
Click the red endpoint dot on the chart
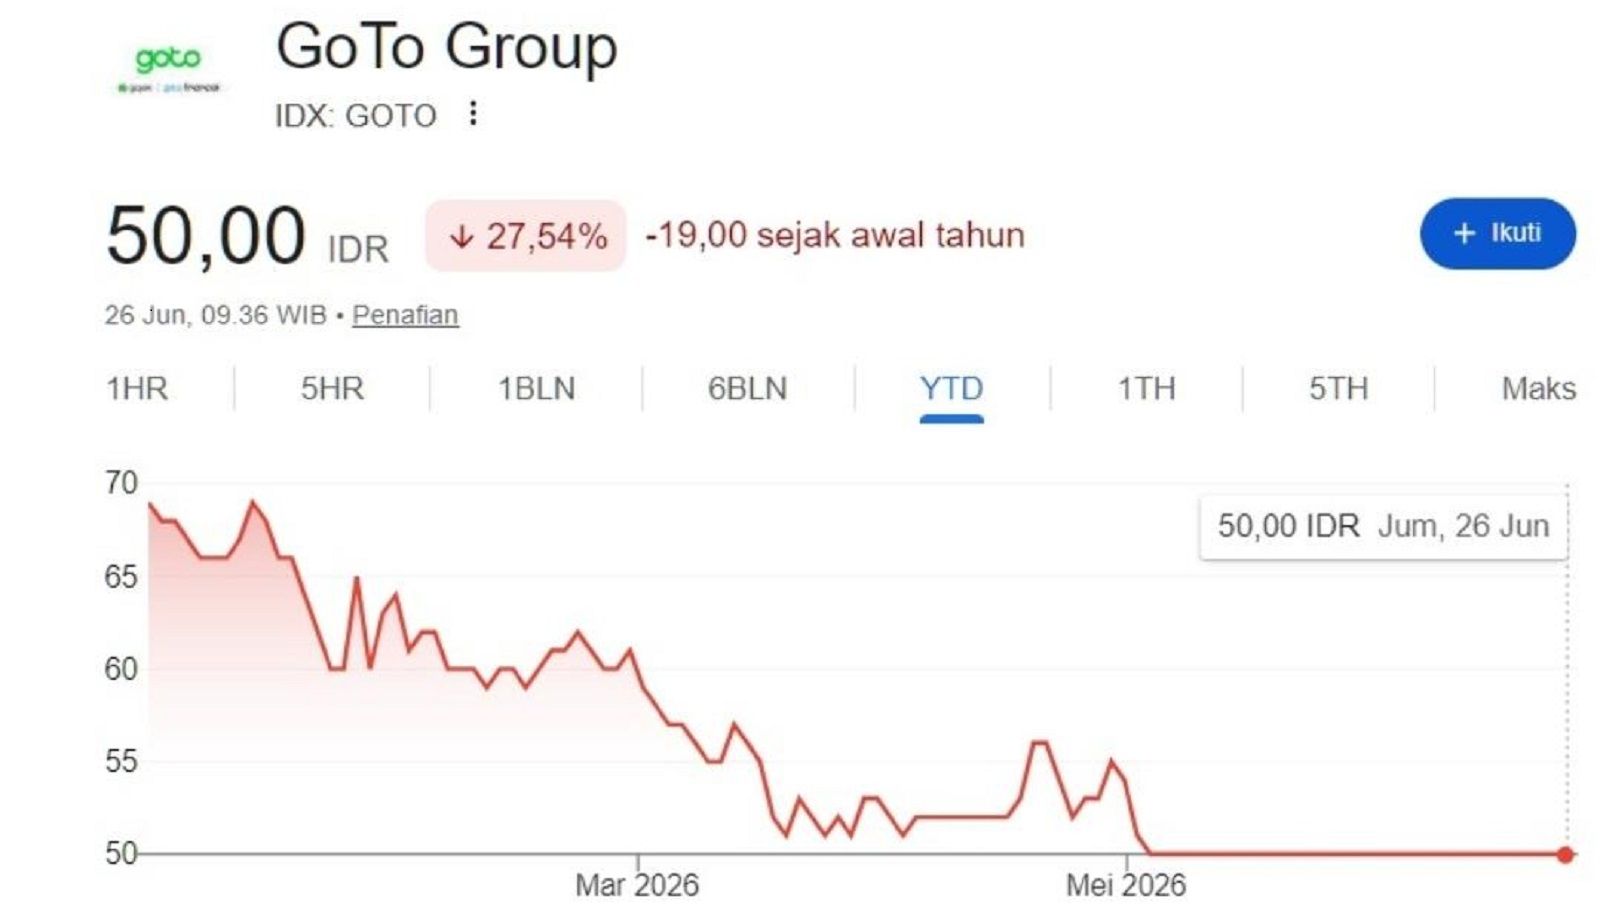[1565, 854]
